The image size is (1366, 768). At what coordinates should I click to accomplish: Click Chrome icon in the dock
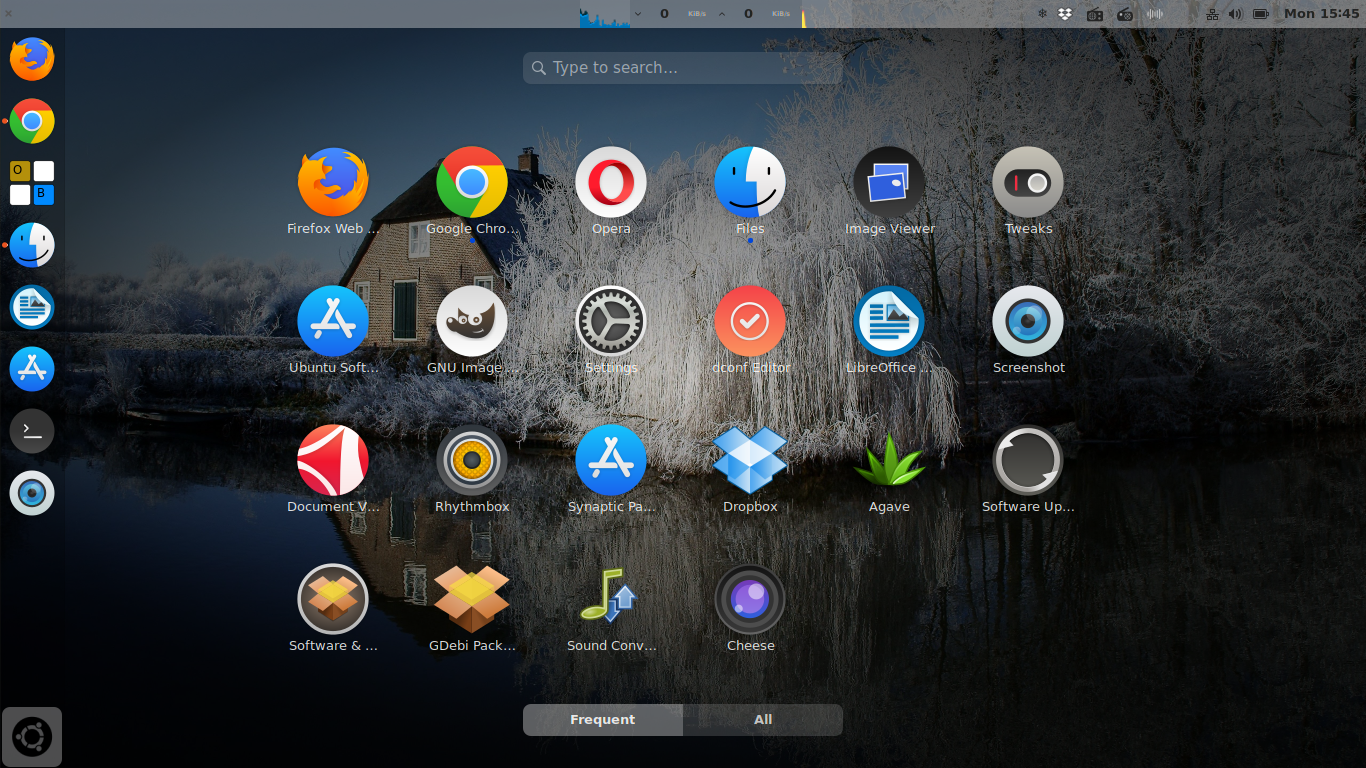tap(32, 121)
